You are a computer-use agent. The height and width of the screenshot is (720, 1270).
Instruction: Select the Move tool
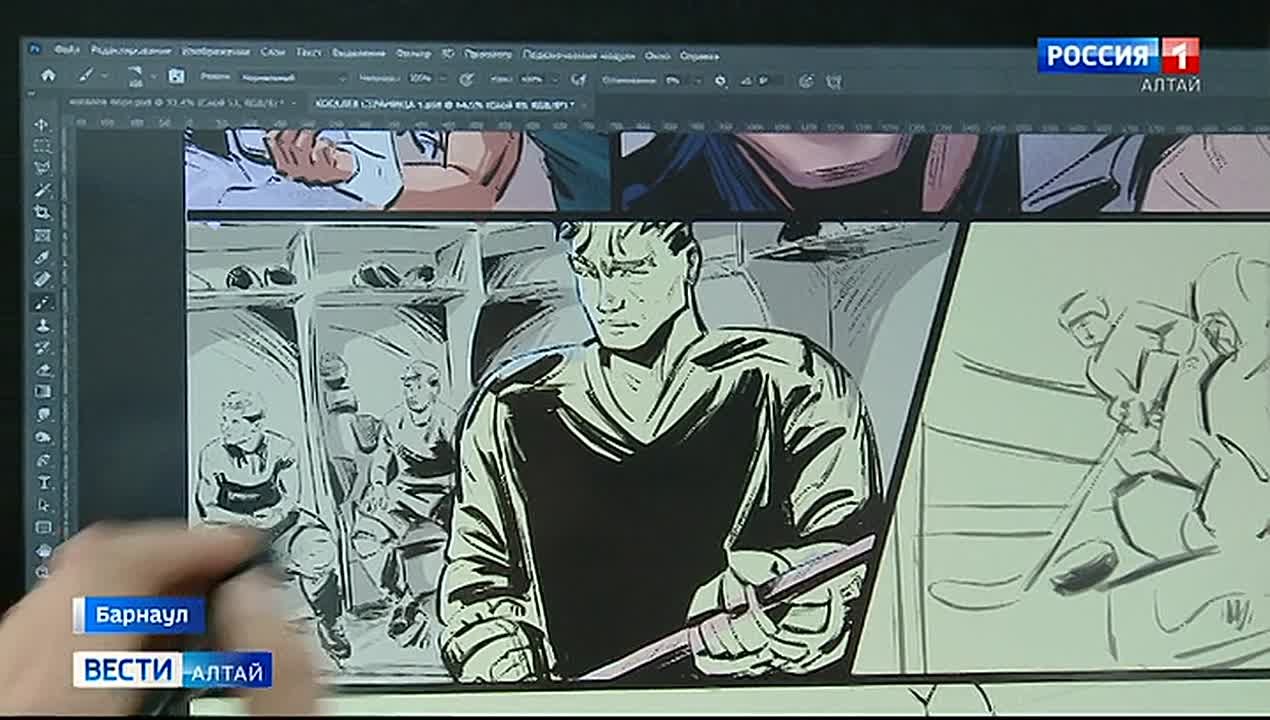tap(42, 125)
